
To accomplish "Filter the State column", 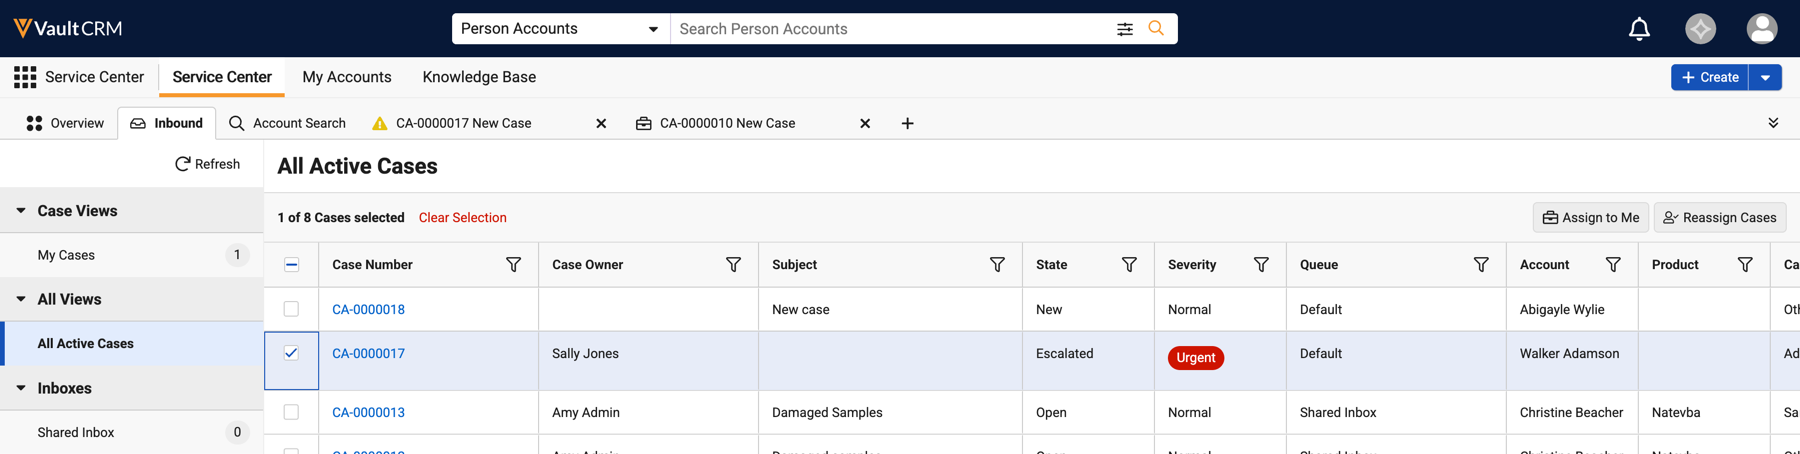I will tap(1129, 265).
